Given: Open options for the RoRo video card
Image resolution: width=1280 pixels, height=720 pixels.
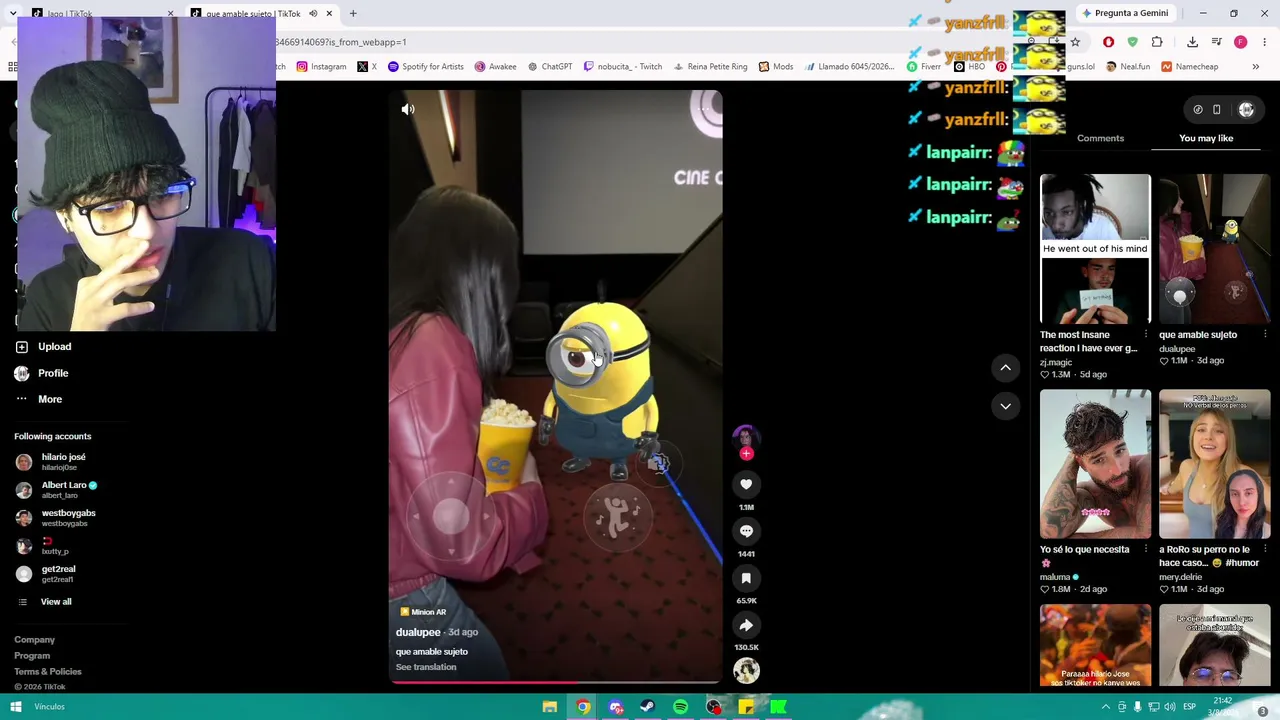Looking at the screenshot, I should (1265, 549).
